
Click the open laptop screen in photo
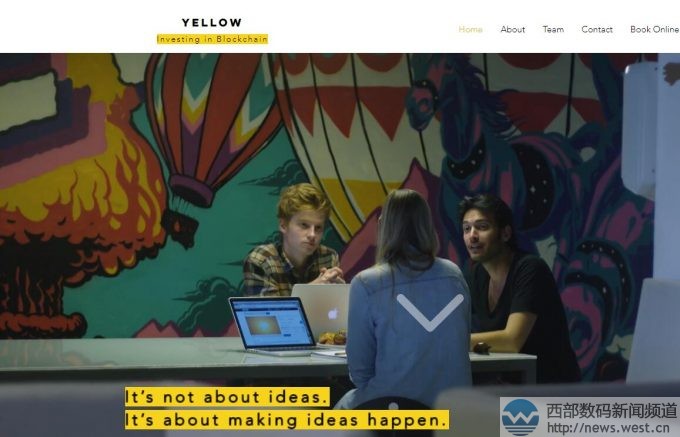click(x=271, y=323)
